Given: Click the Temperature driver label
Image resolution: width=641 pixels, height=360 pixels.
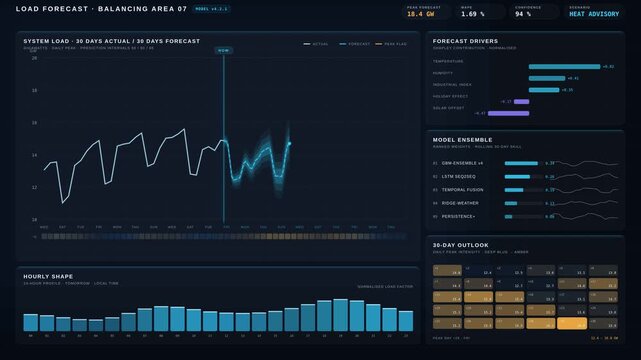Looking at the screenshot, I should 448,61.
